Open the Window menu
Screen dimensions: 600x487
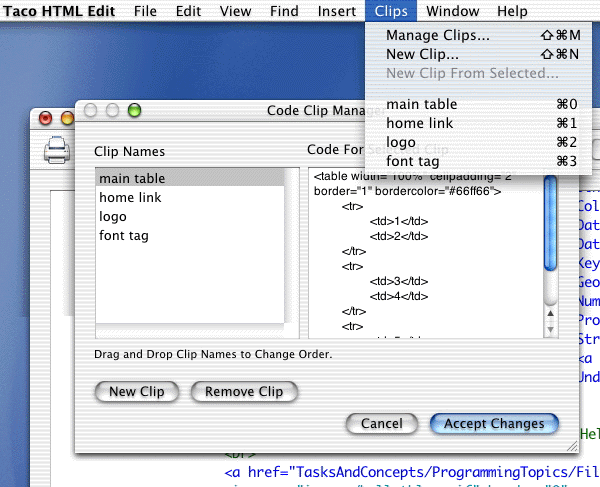[x=453, y=11]
